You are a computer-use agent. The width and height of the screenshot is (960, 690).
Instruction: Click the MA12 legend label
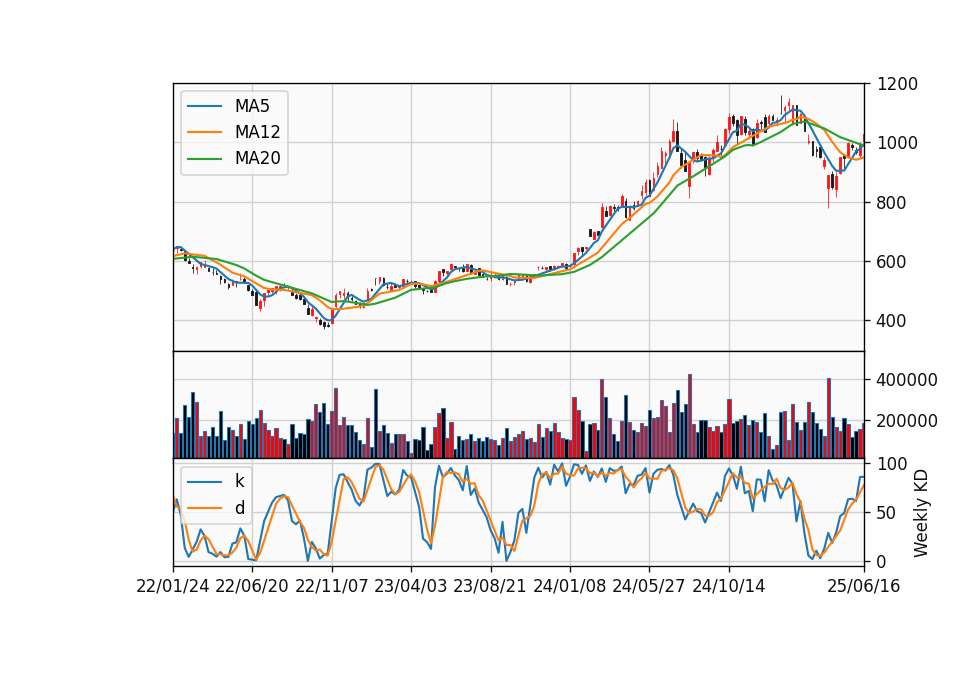coord(257,132)
